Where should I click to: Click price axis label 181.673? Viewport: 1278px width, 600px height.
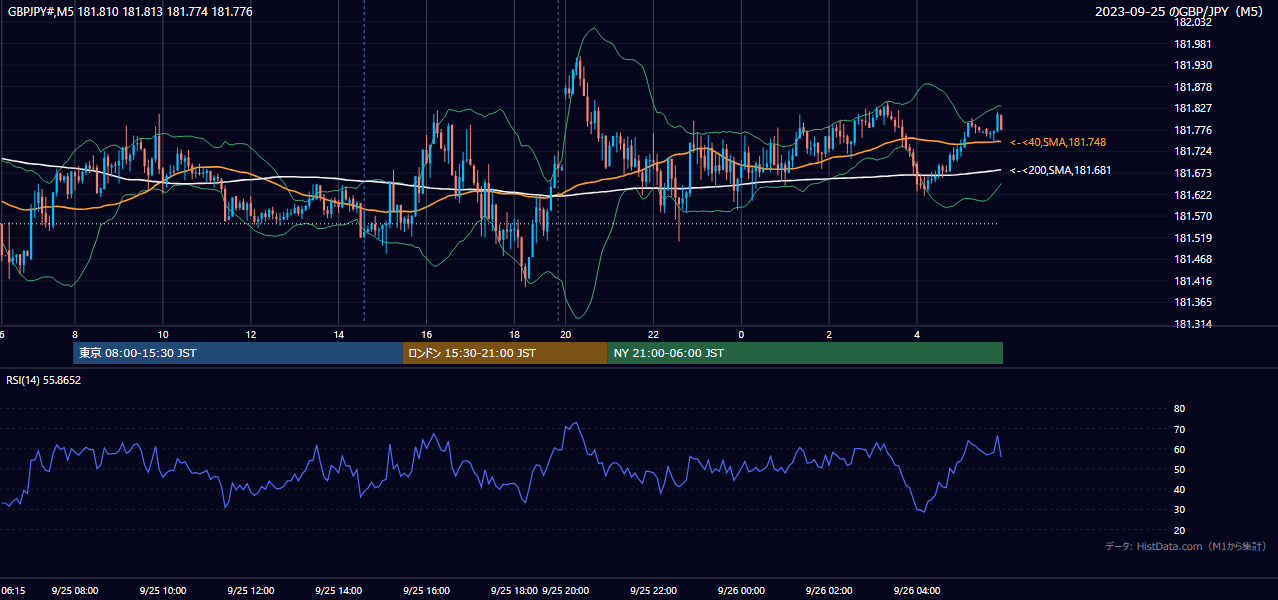click(1194, 173)
